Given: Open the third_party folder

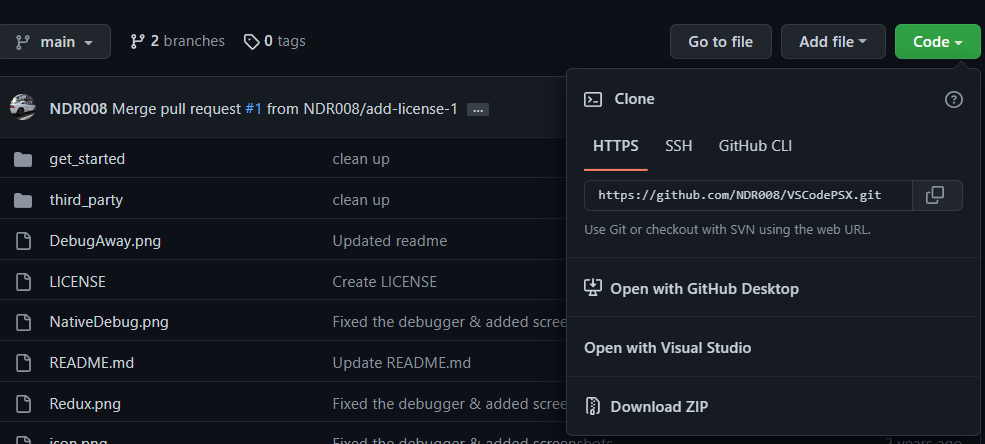Looking at the screenshot, I should click(x=86, y=200).
